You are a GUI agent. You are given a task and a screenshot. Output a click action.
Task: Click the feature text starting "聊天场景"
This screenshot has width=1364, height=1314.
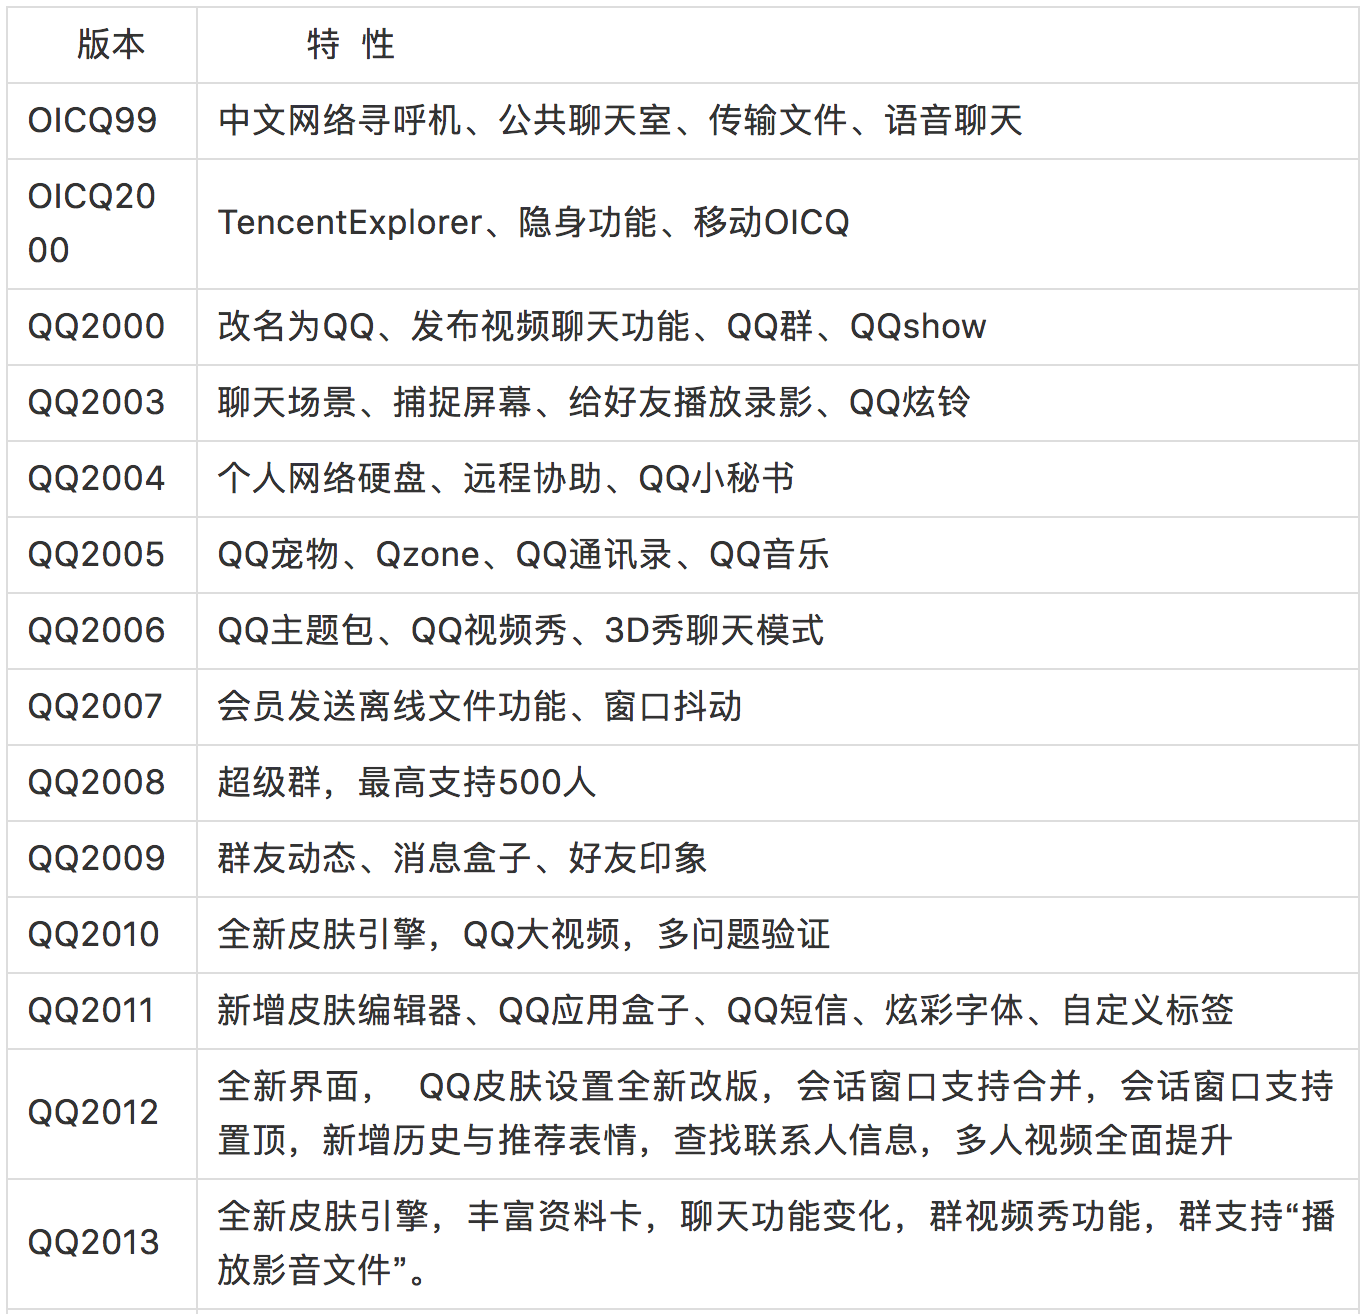pyautogui.click(x=594, y=402)
